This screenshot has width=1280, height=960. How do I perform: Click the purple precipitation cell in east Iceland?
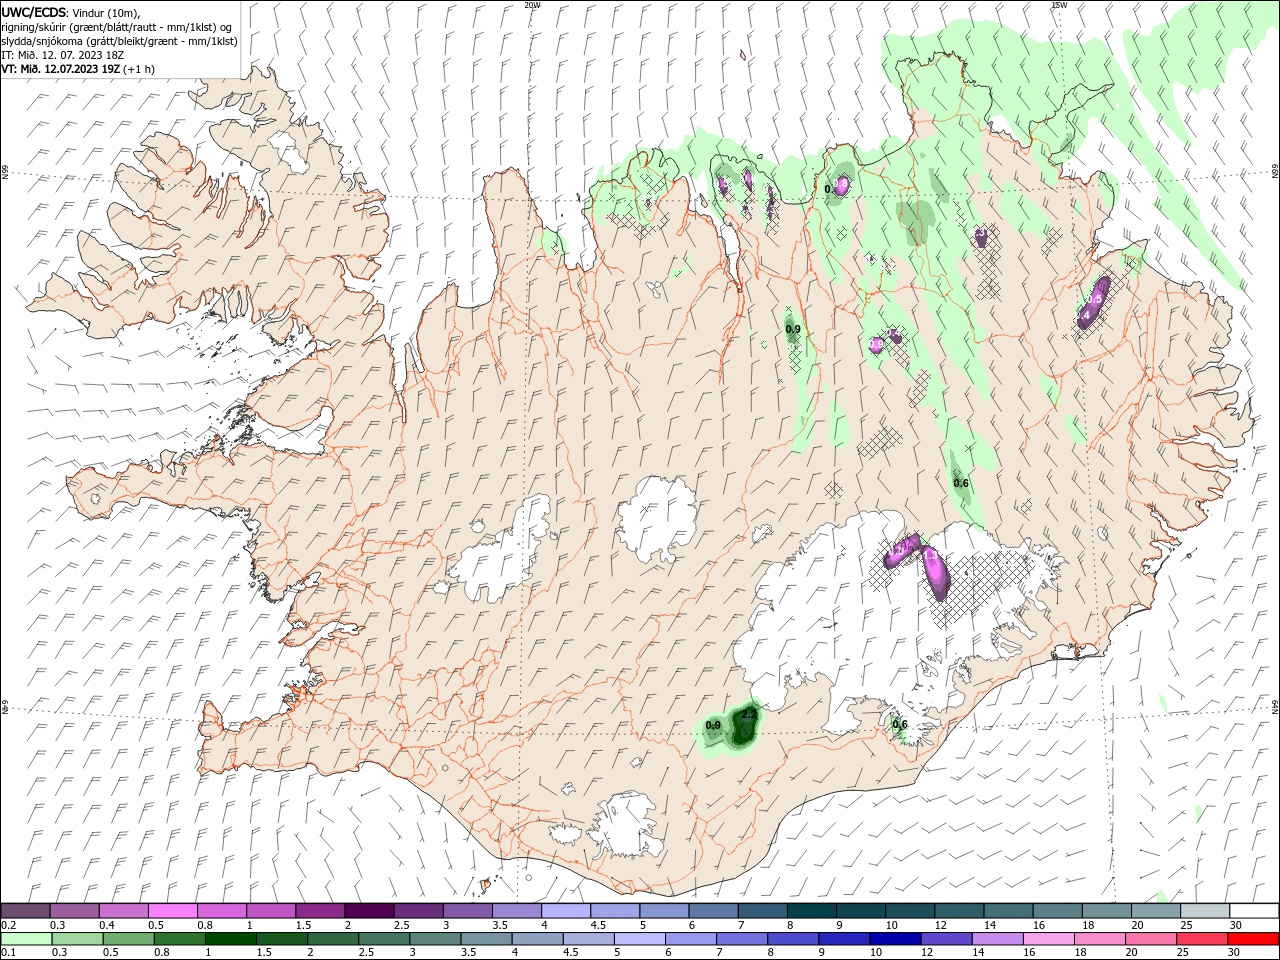tap(1093, 300)
